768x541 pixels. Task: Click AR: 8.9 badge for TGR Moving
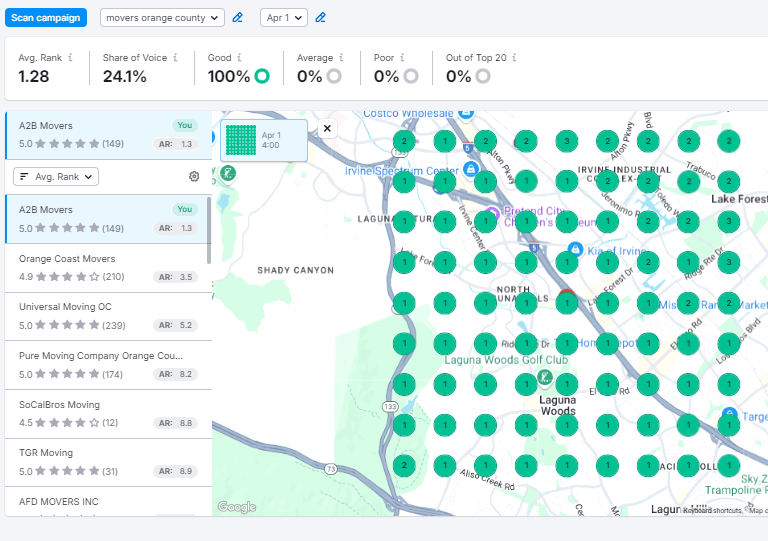click(175, 471)
